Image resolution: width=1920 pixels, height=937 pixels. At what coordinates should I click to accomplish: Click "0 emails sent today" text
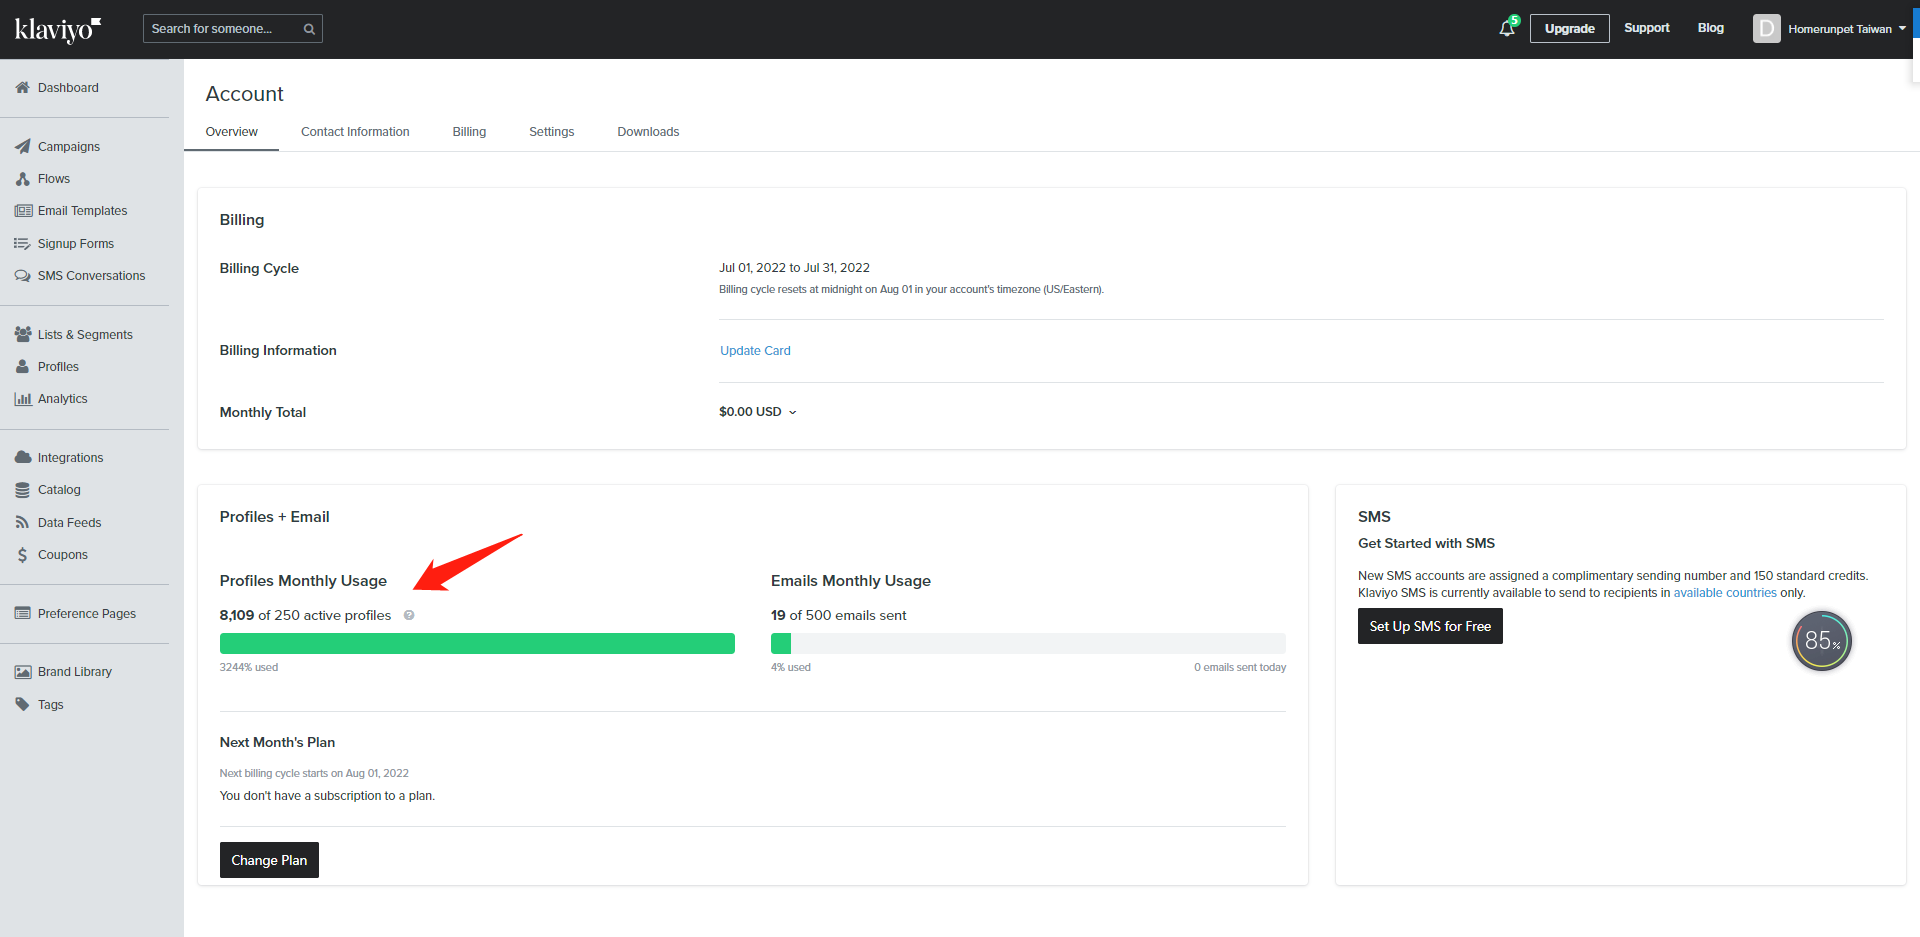point(1240,668)
